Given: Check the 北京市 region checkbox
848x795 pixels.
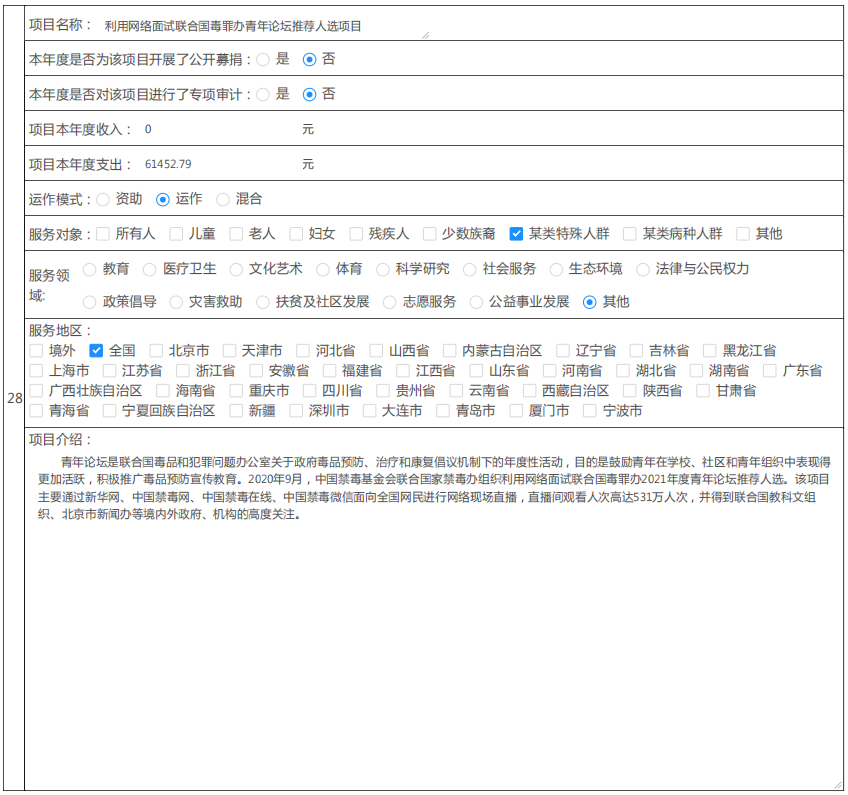Looking at the screenshot, I should 156,351.
